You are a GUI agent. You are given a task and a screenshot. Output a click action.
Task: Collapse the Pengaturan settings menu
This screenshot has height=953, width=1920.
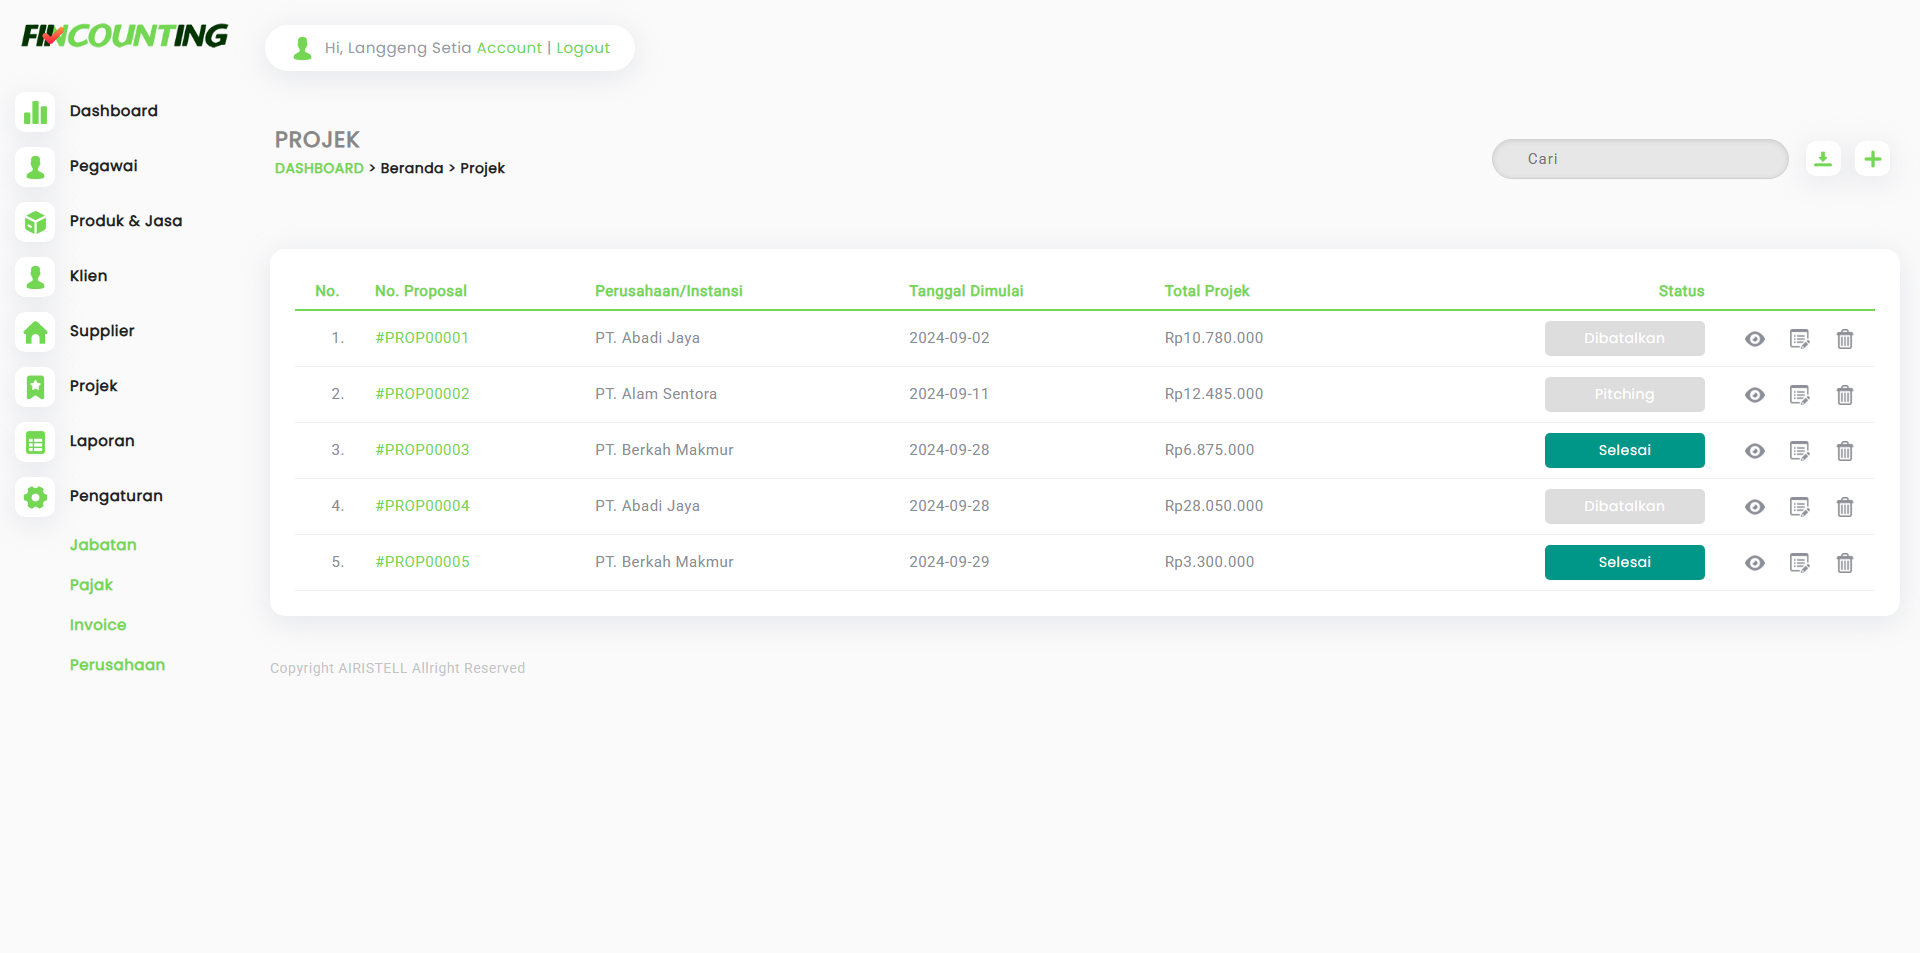coord(115,496)
